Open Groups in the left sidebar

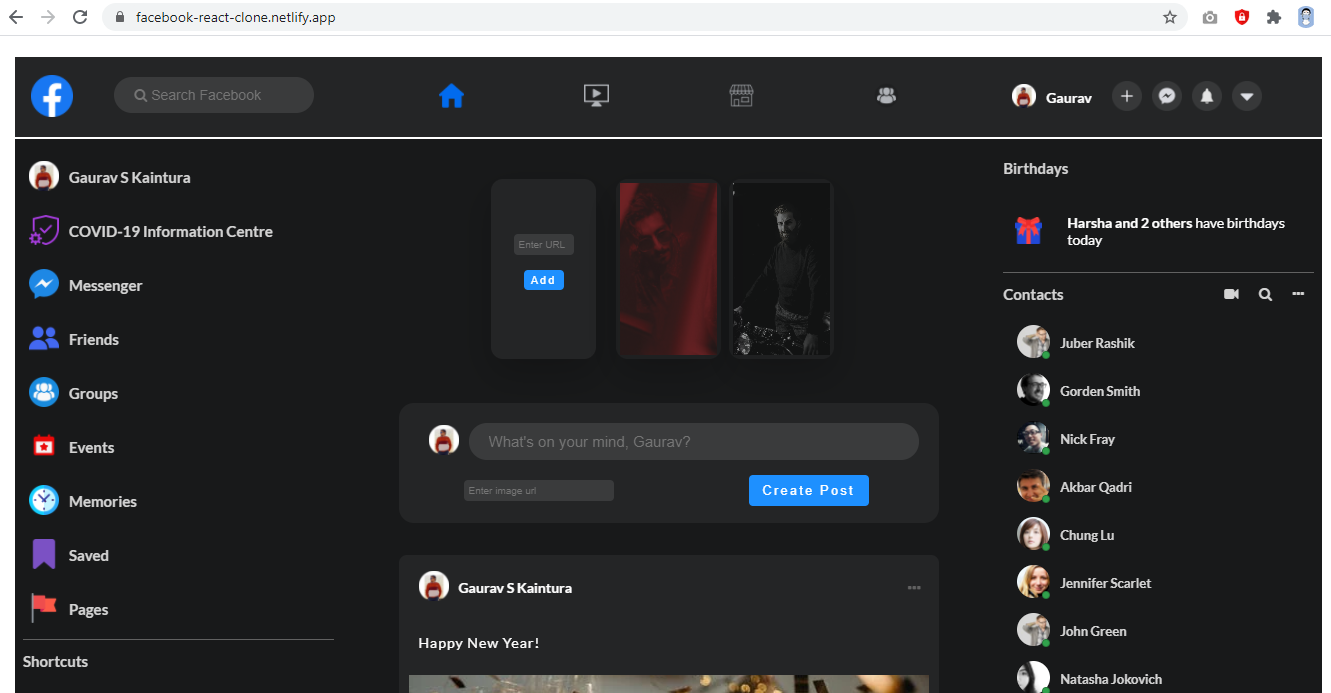[x=74, y=393]
